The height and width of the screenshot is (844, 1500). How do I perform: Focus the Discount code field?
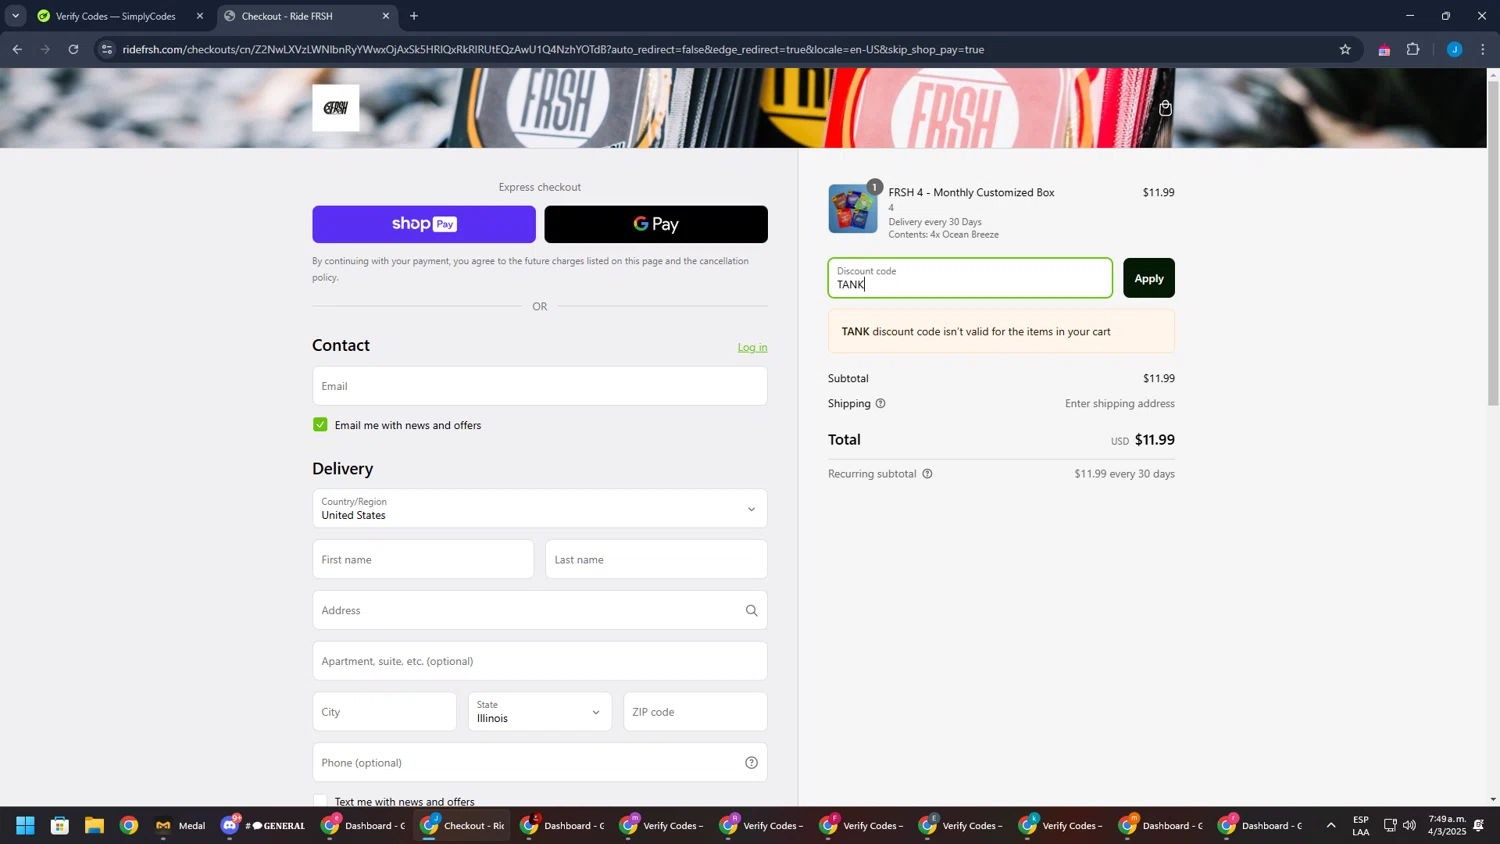tap(970, 278)
